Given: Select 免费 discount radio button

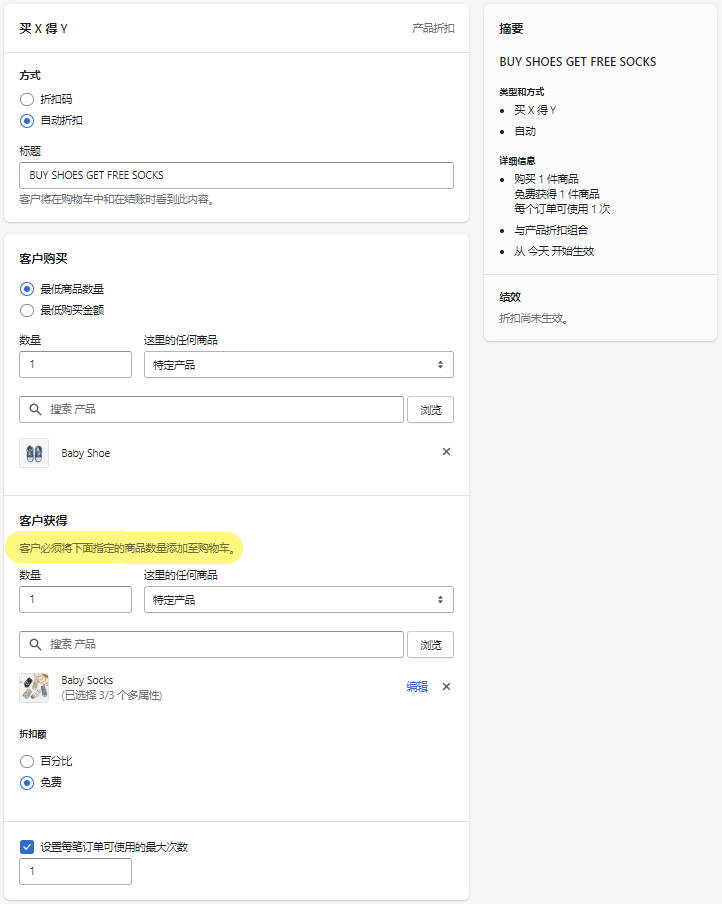Looking at the screenshot, I should tap(27, 782).
